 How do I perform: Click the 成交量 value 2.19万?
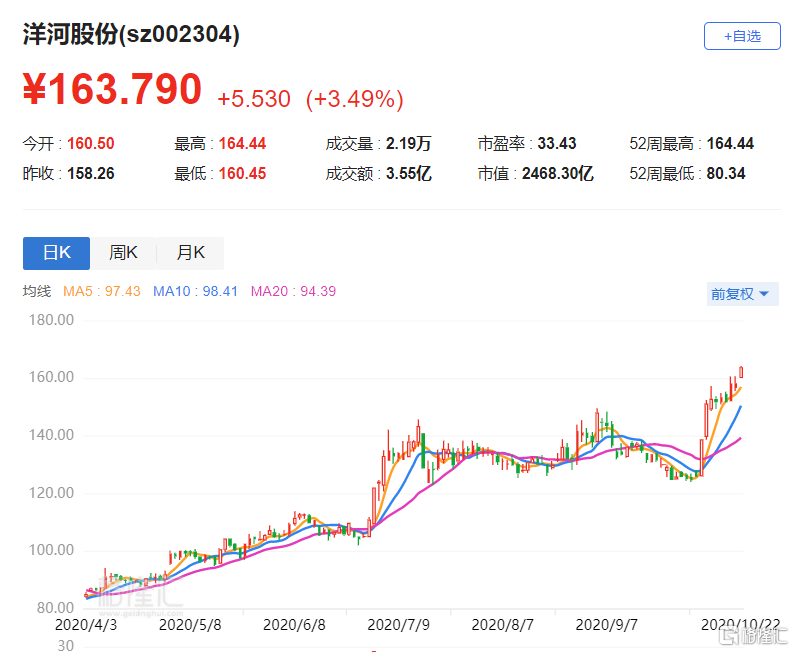[408, 143]
